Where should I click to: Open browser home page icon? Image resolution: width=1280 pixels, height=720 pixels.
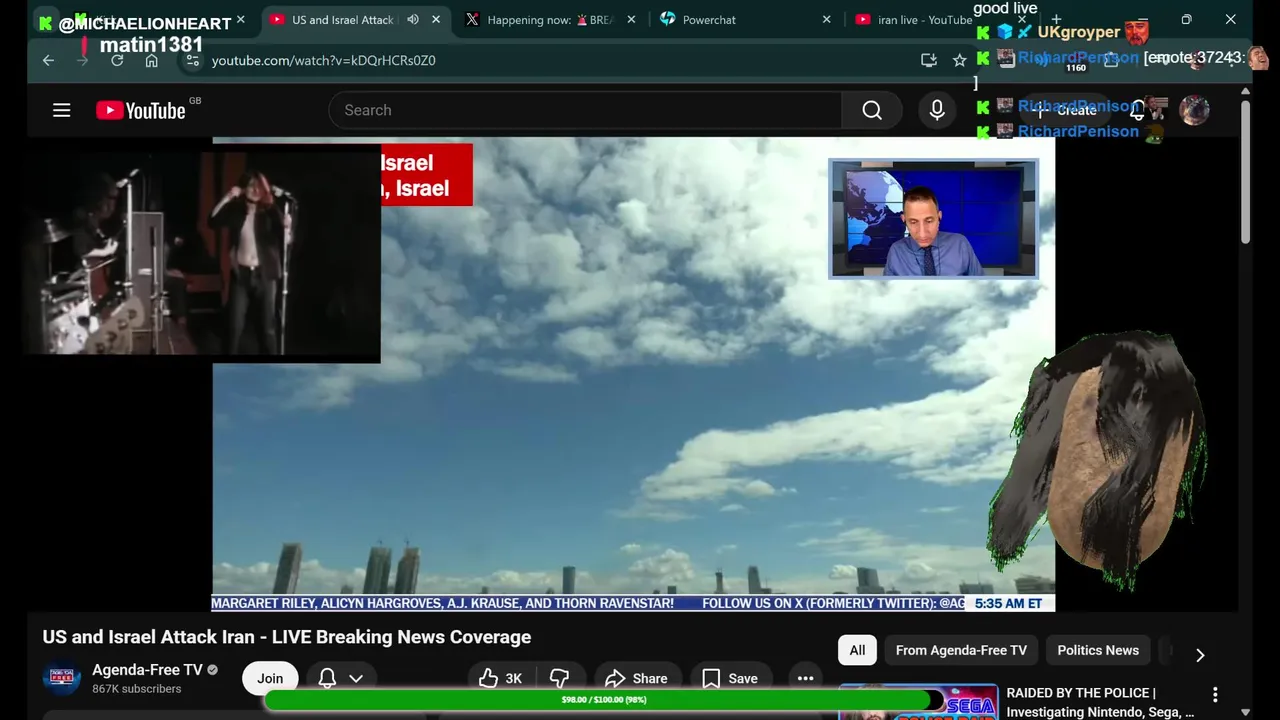pyautogui.click(x=151, y=60)
